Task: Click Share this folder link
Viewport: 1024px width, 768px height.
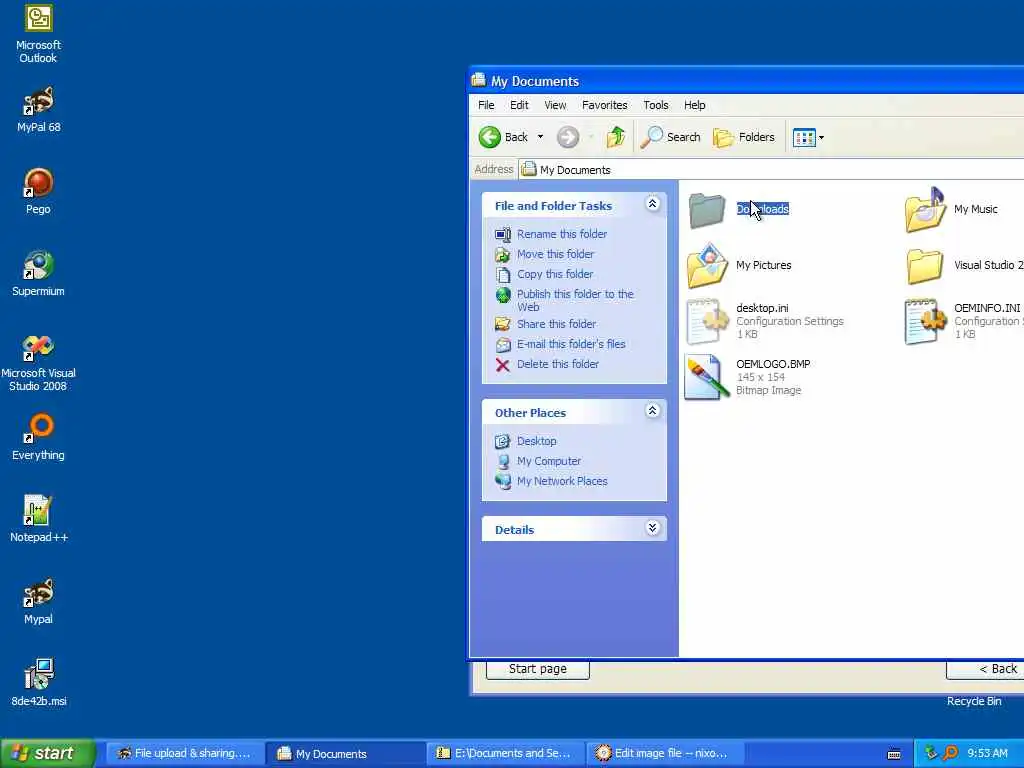Action: tap(556, 324)
